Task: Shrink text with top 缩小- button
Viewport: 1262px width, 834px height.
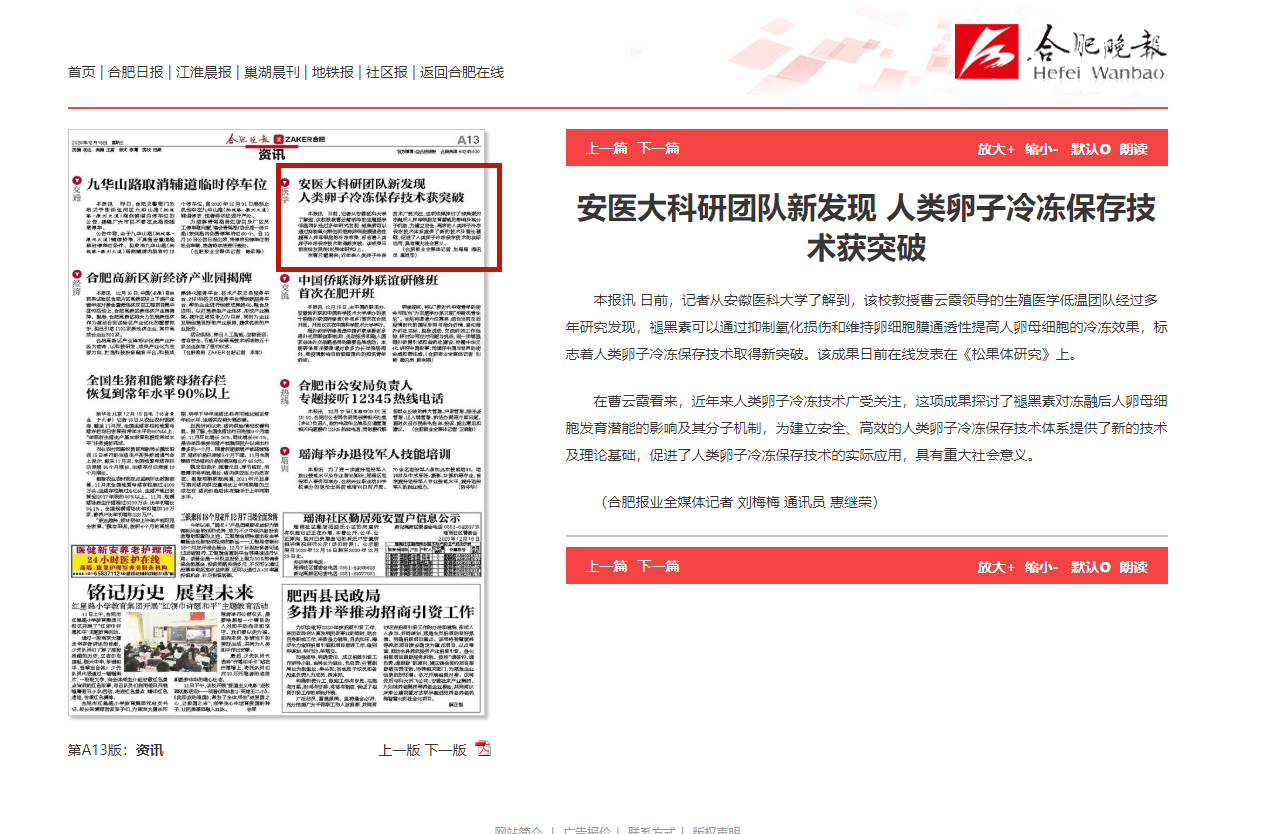Action: [1041, 149]
